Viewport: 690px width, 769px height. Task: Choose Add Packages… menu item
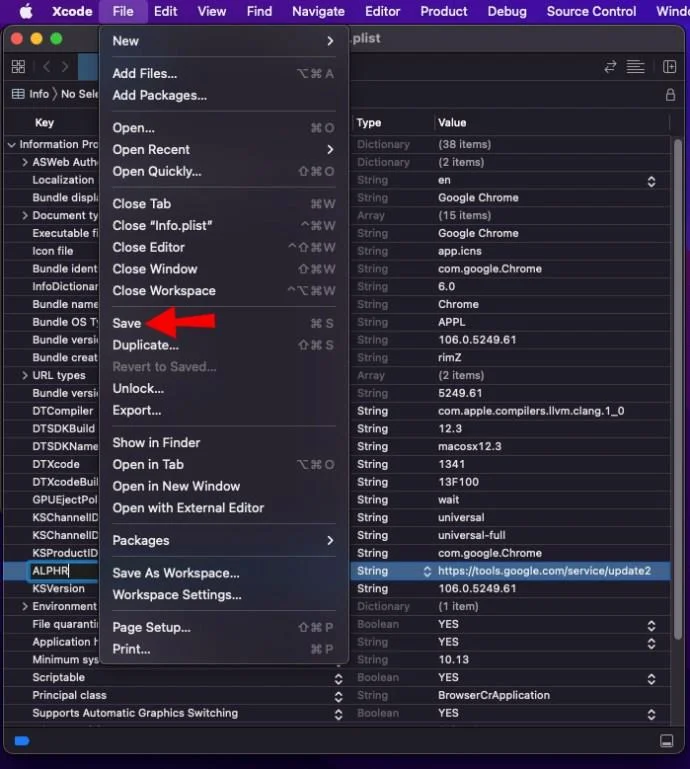tap(224, 95)
